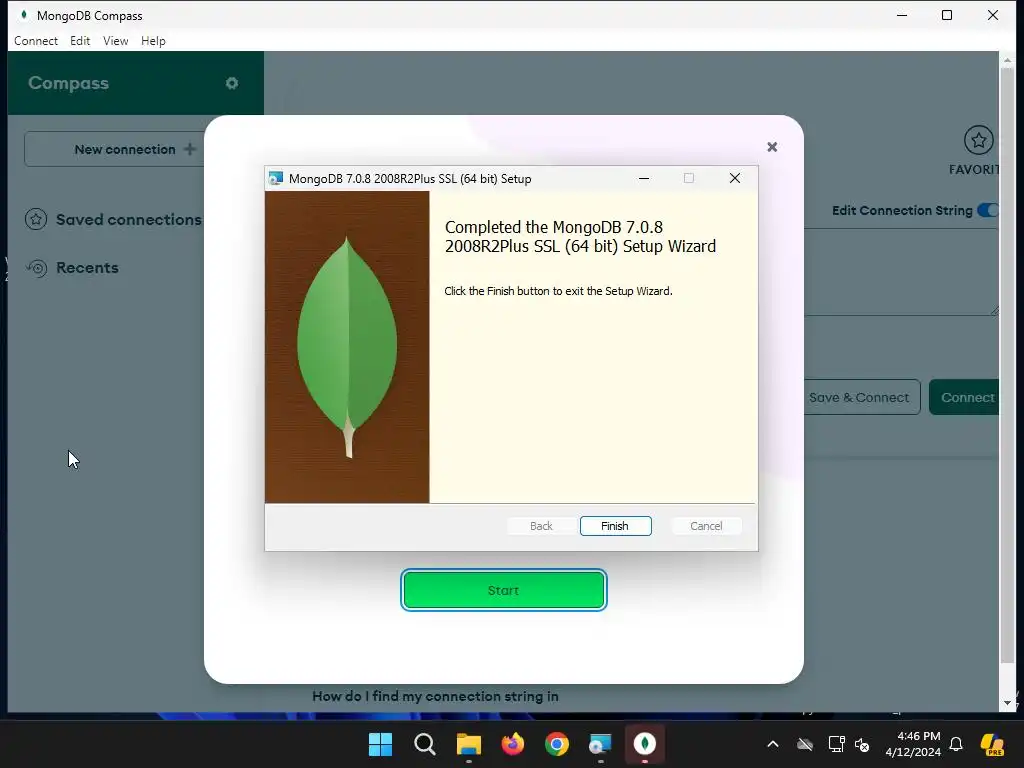Open File Explorer from the taskbar

[468, 744]
